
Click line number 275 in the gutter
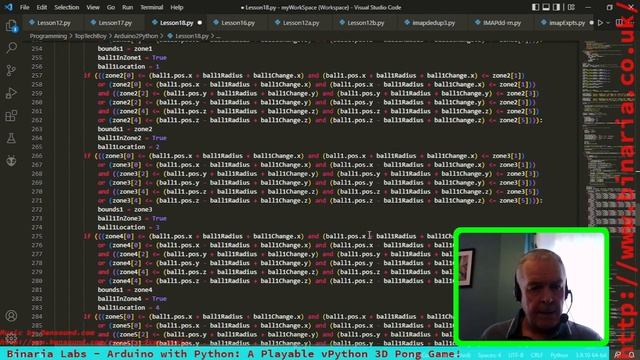click(x=37, y=236)
